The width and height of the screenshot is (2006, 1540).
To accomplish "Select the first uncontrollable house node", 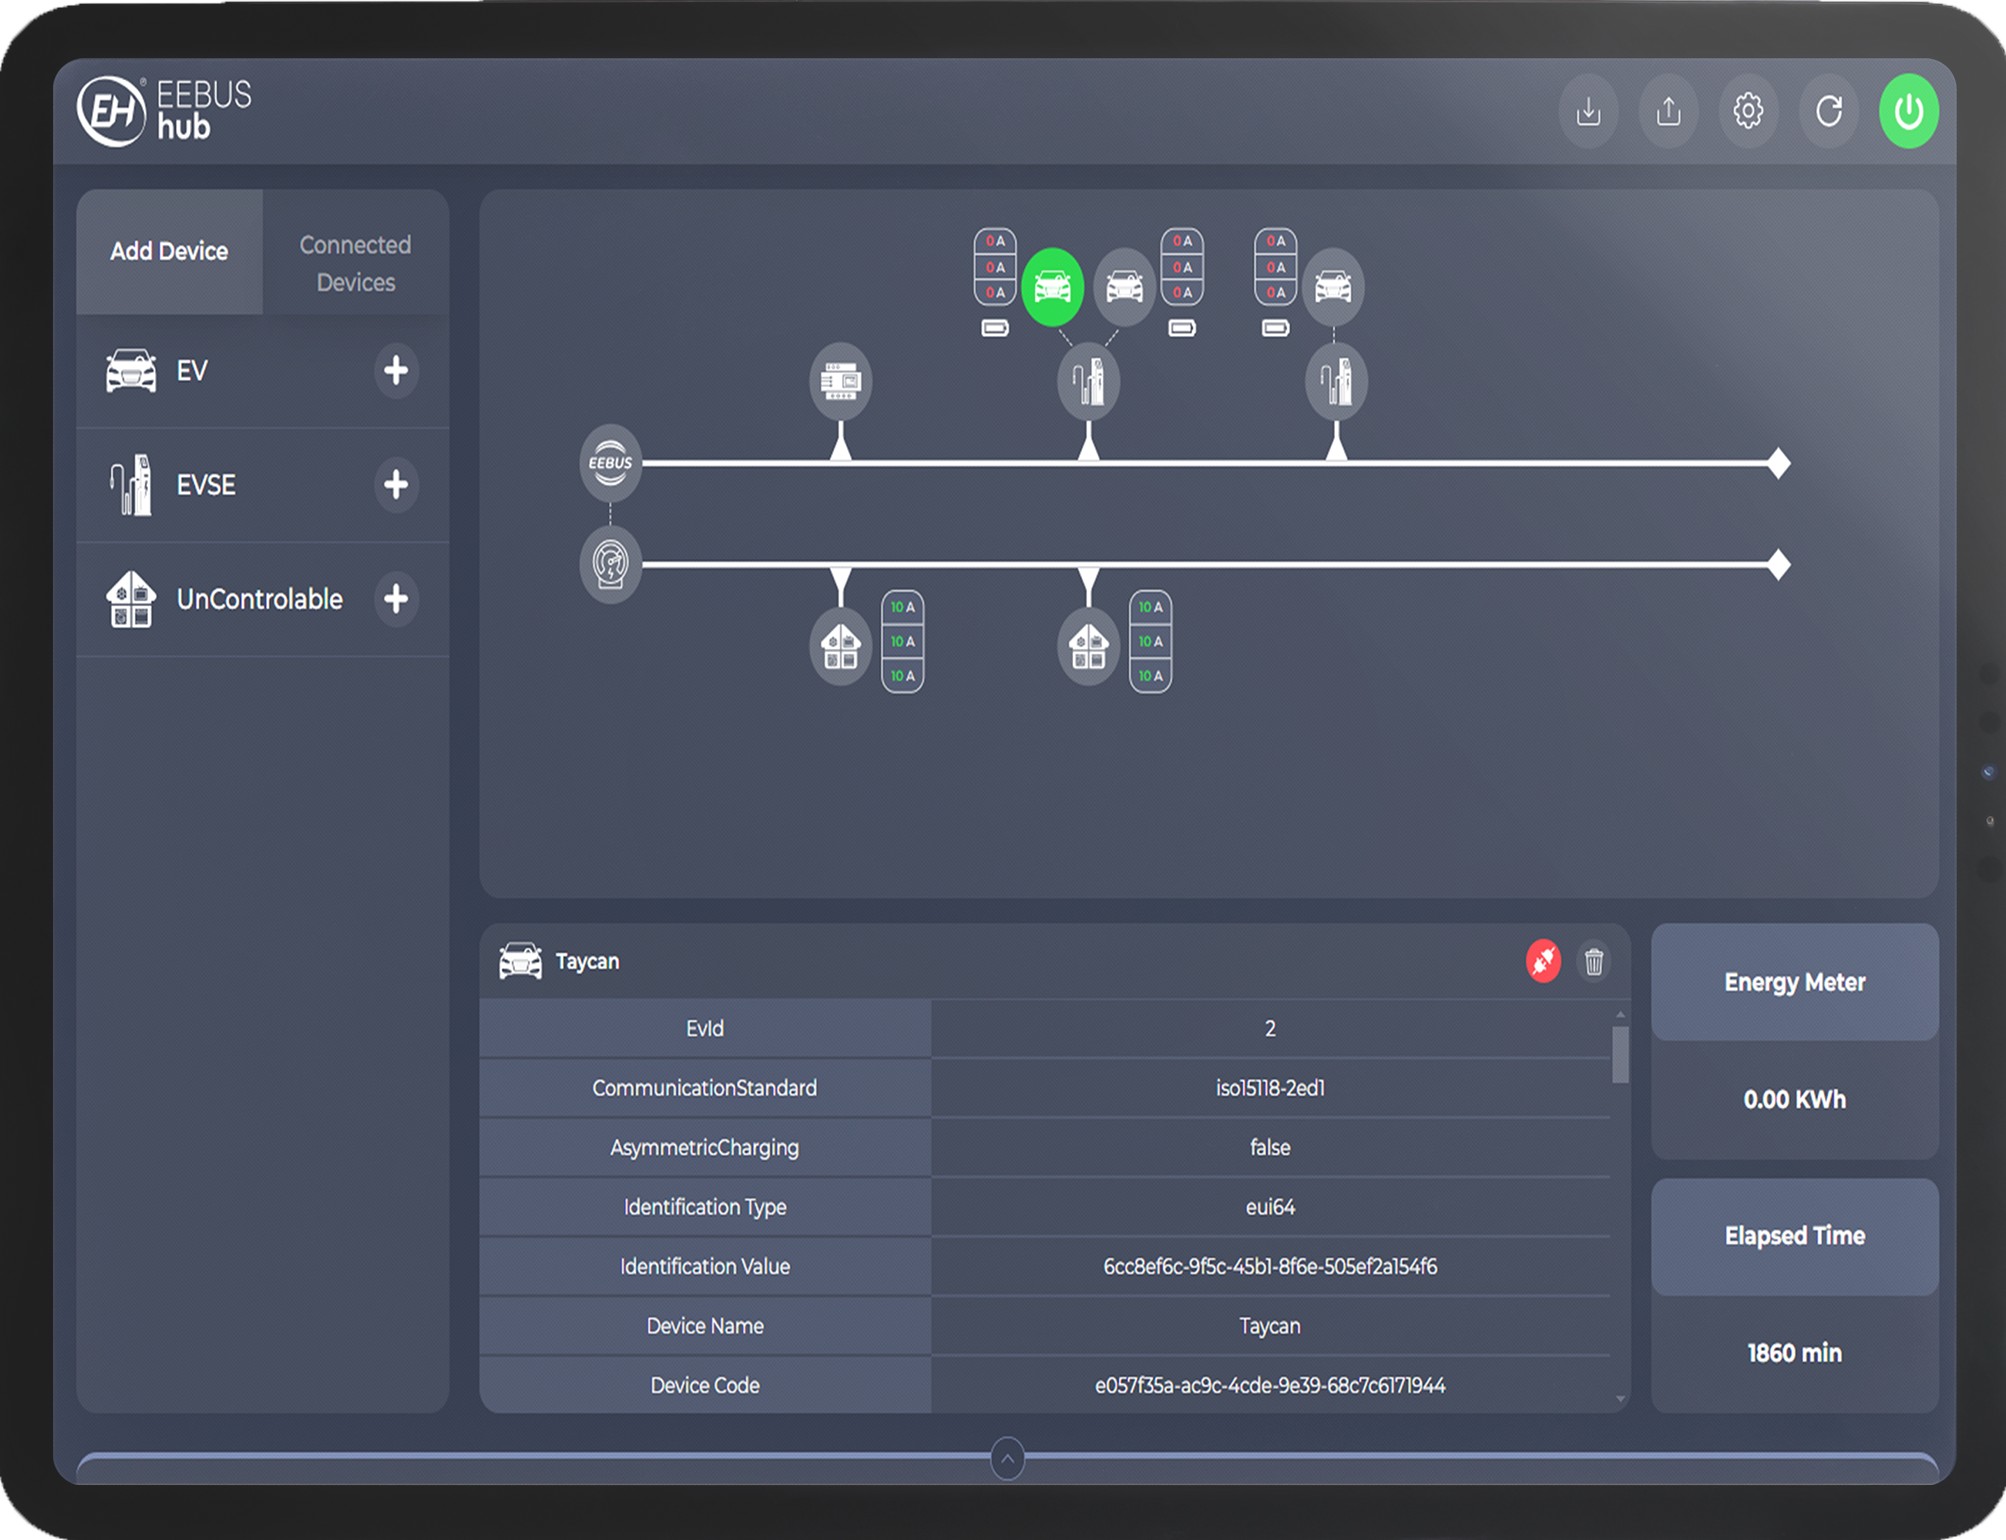I will click(x=840, y=647).
